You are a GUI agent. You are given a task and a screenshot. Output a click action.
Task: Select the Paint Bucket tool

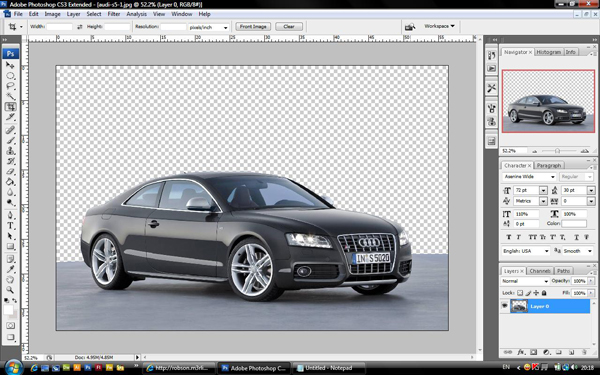coord(10,182)
